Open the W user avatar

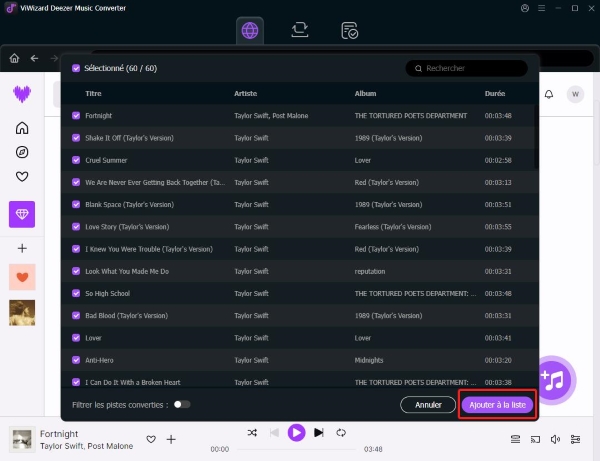(575, 94)
